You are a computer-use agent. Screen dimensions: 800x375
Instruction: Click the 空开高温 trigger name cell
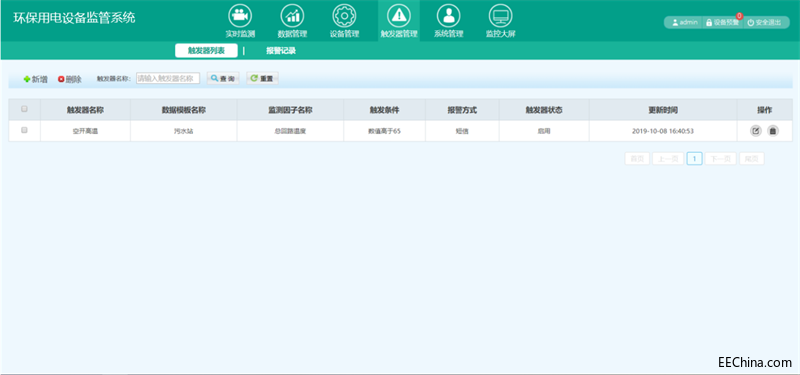[85, 131]
